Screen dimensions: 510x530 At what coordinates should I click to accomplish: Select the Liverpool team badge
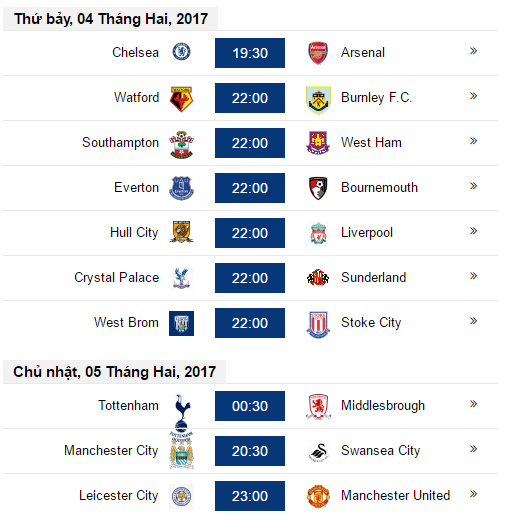[318, 233]
